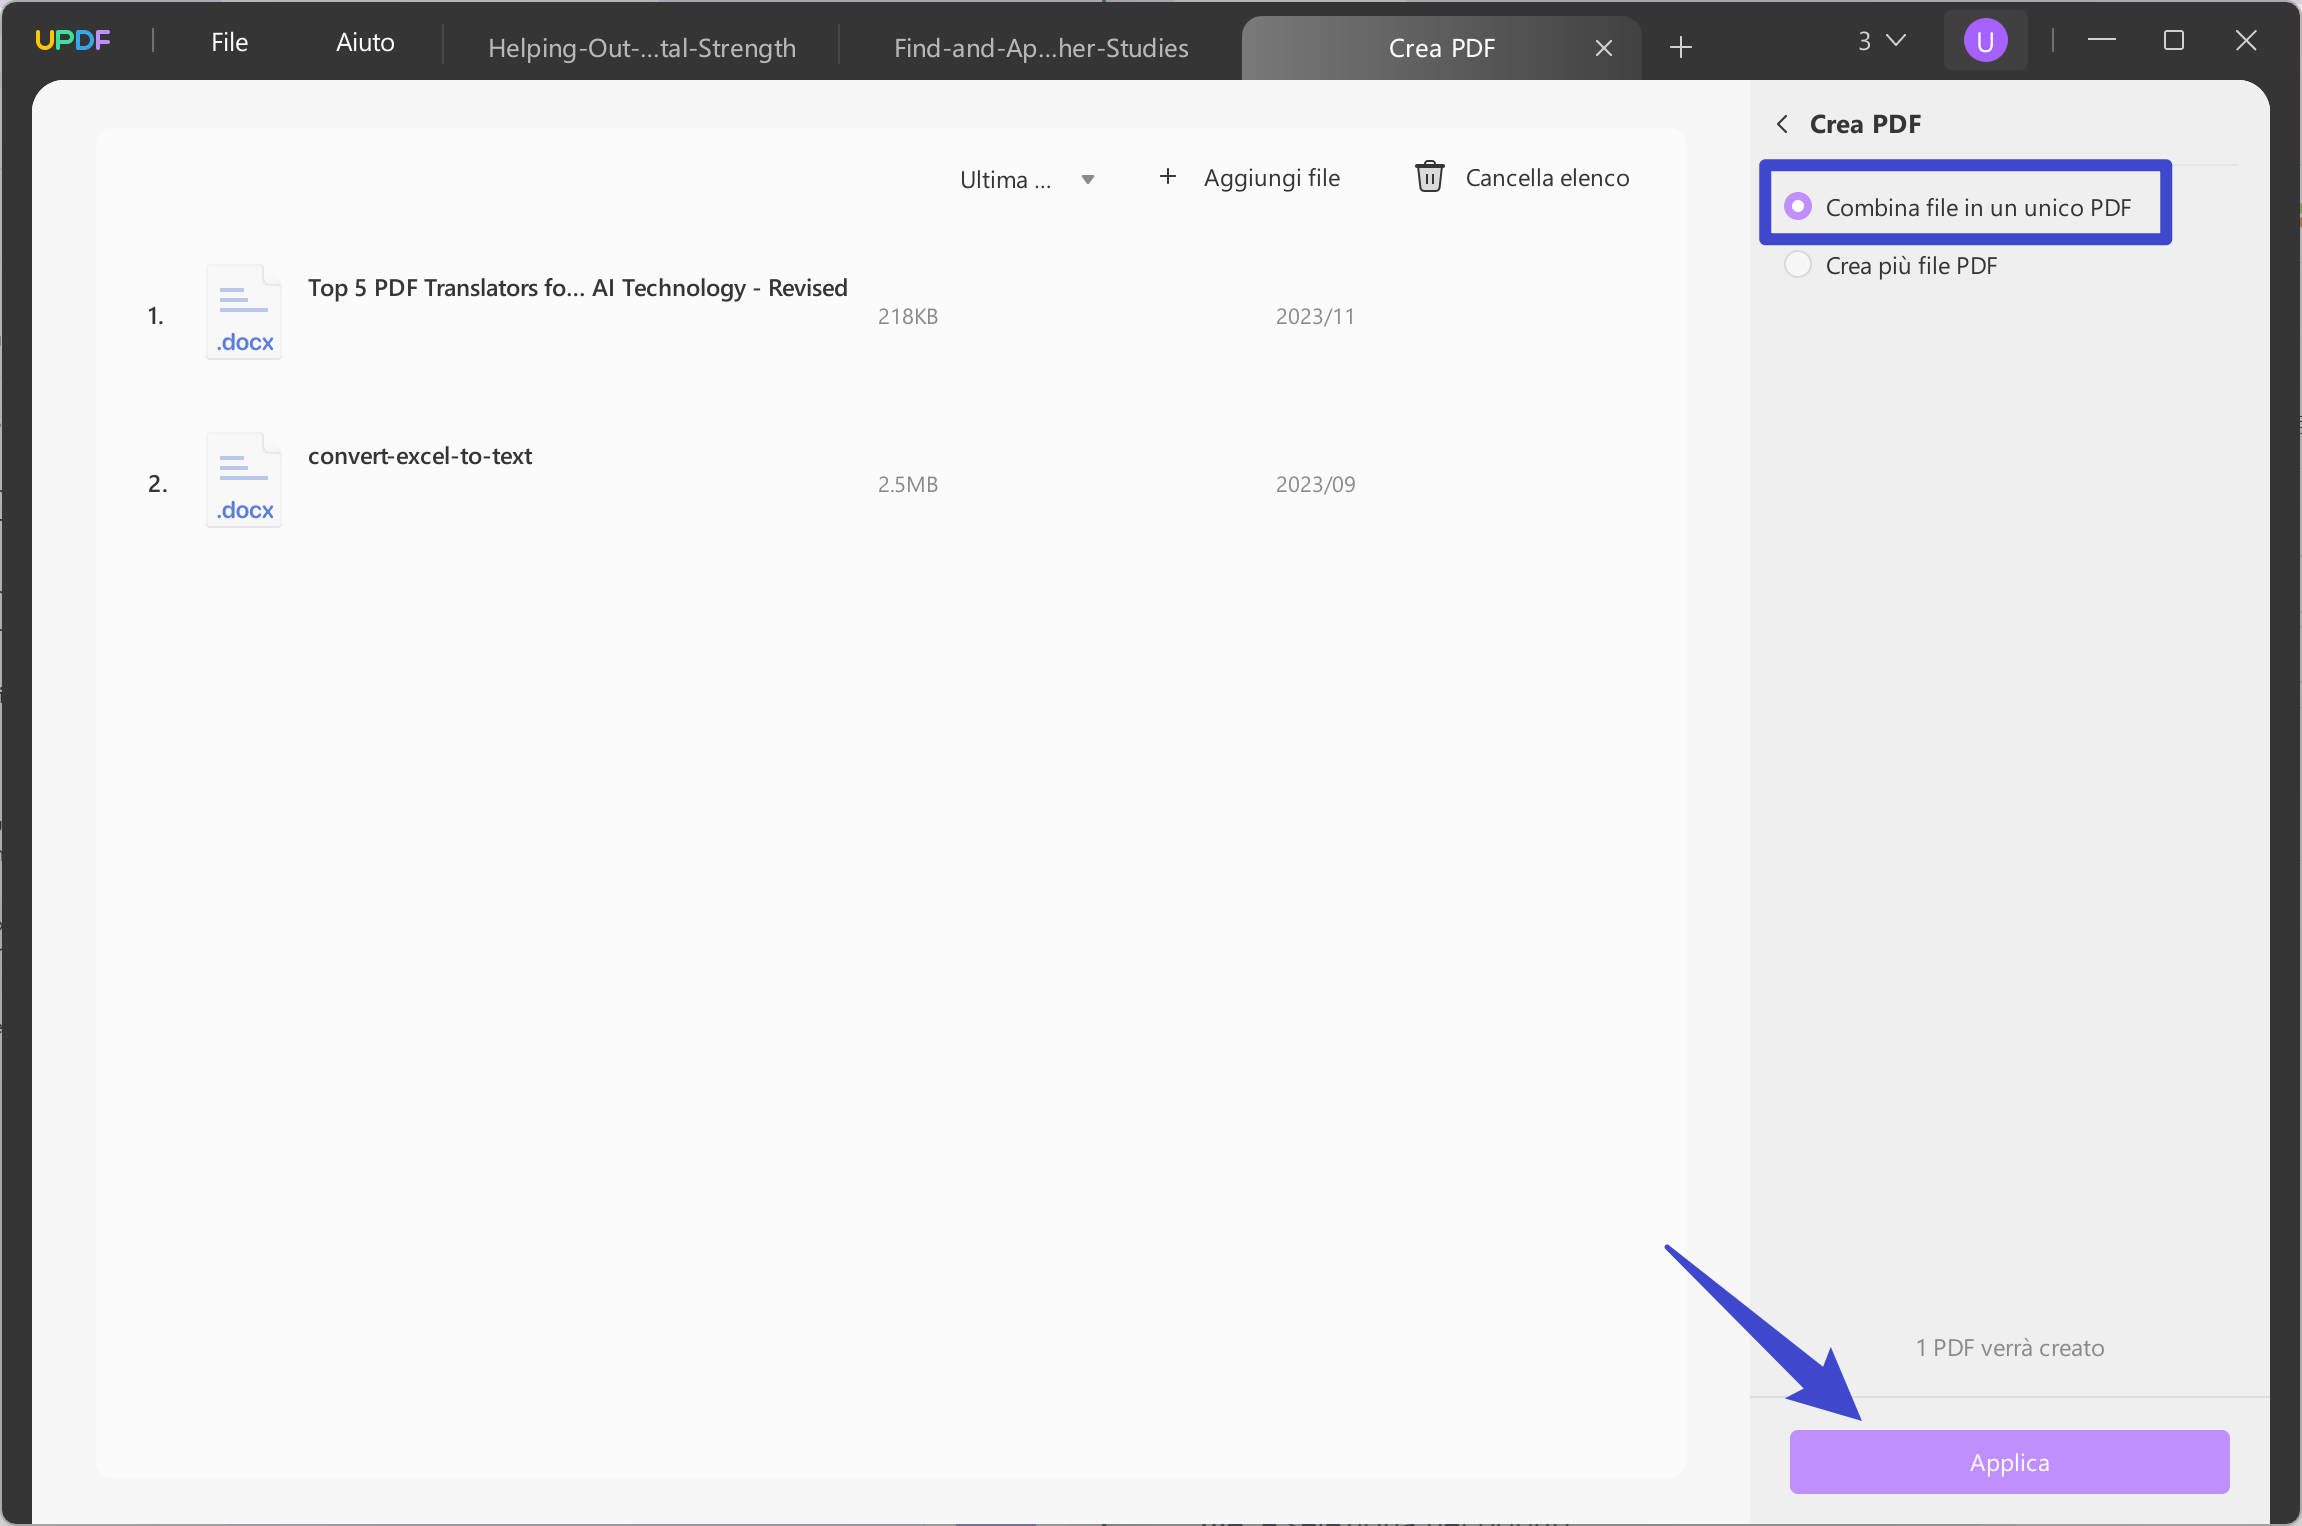Click the 2.5MB file size

click(x=908, y=484)
